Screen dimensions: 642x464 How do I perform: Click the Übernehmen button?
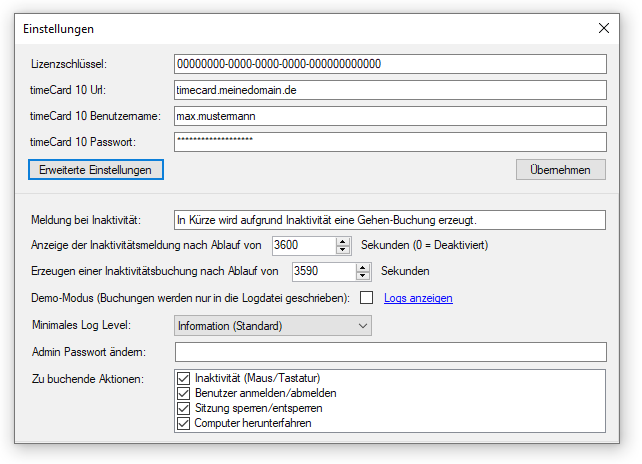(x=560, y=170)
